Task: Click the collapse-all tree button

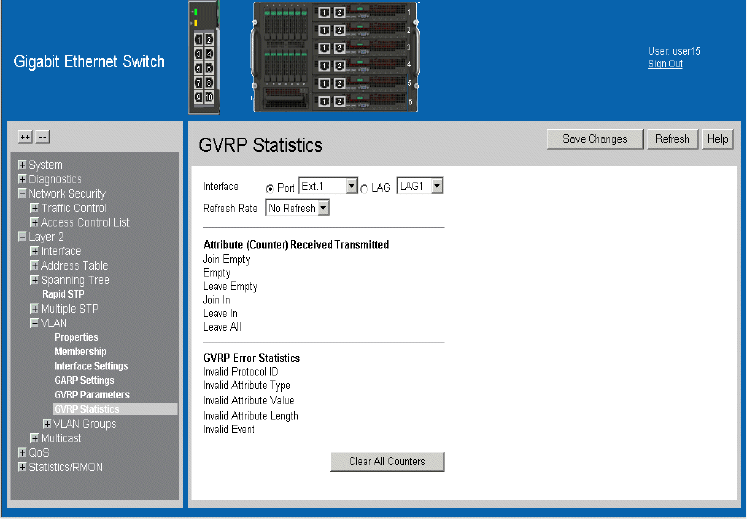Action: [x=42, y=137]
